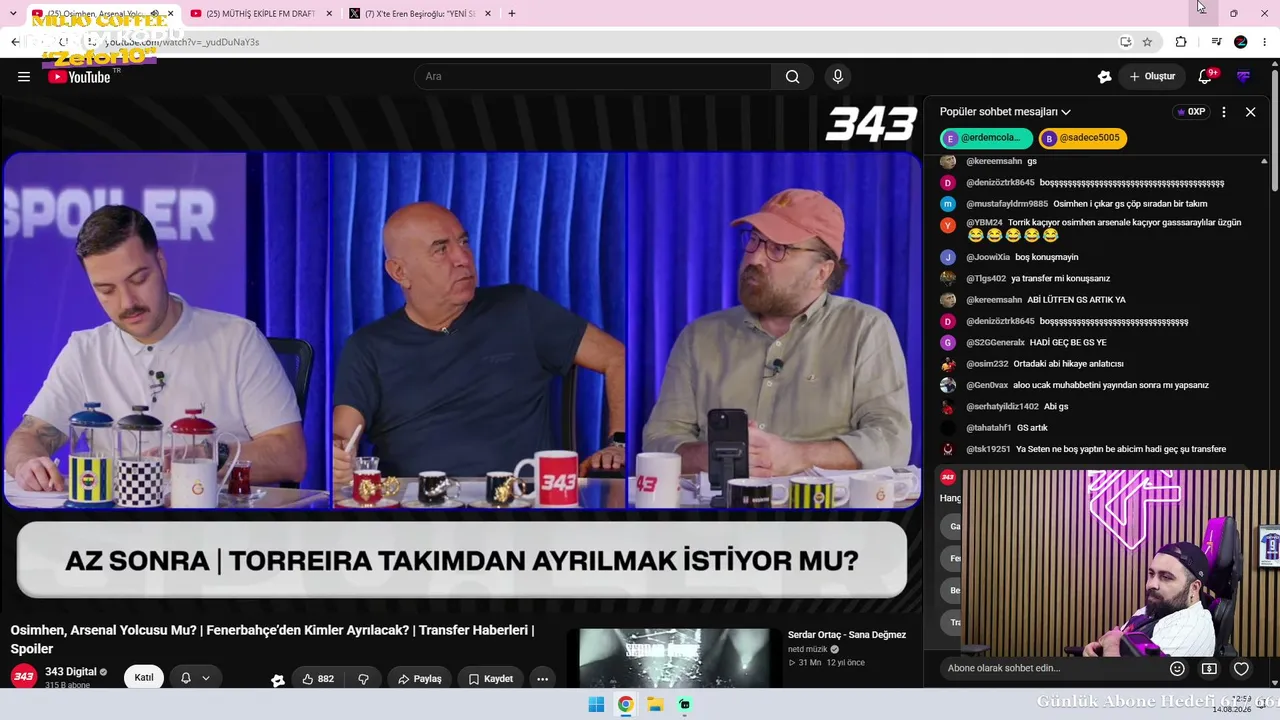This screenshot has width=1280, height=720.
Task: Open media controls icon in browser toolbar
Action: (1216, 42)
